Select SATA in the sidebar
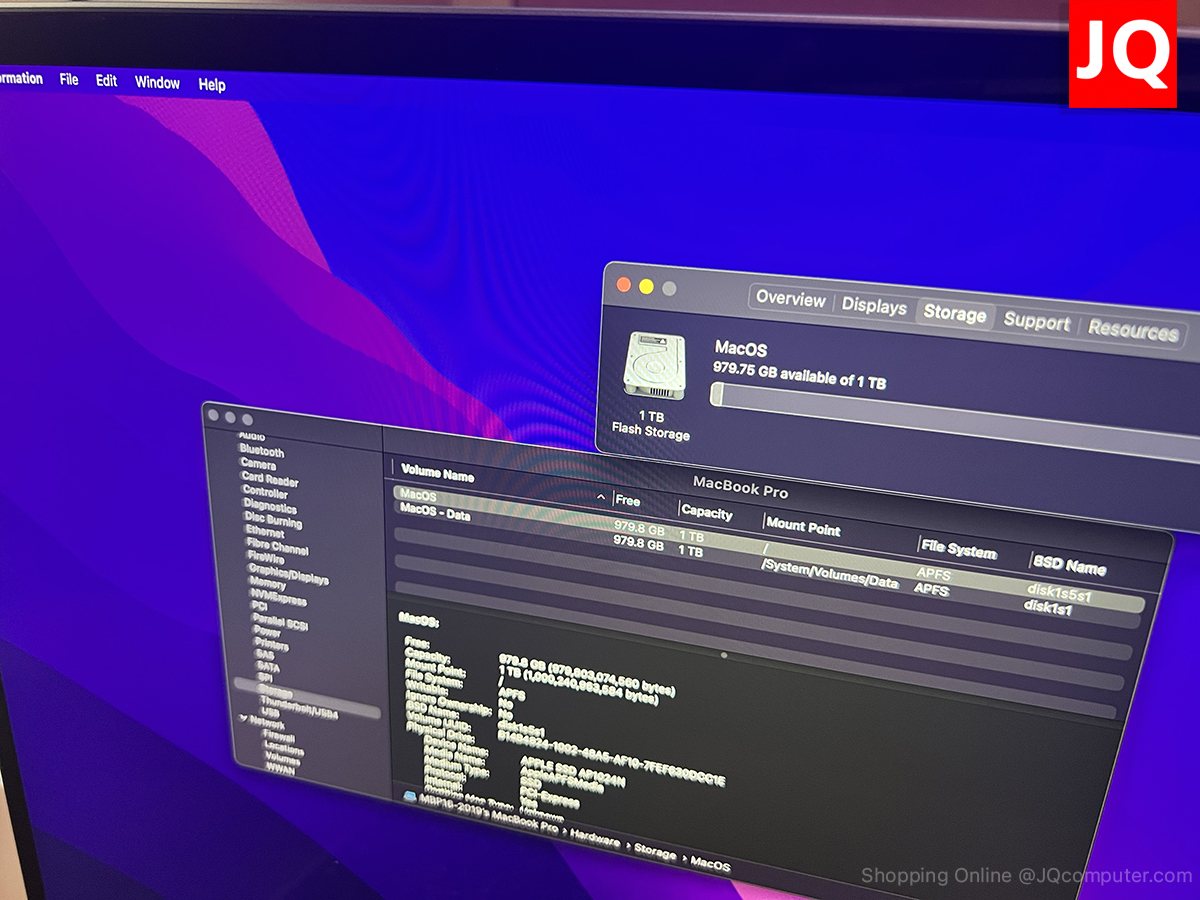 coord(267,667)
